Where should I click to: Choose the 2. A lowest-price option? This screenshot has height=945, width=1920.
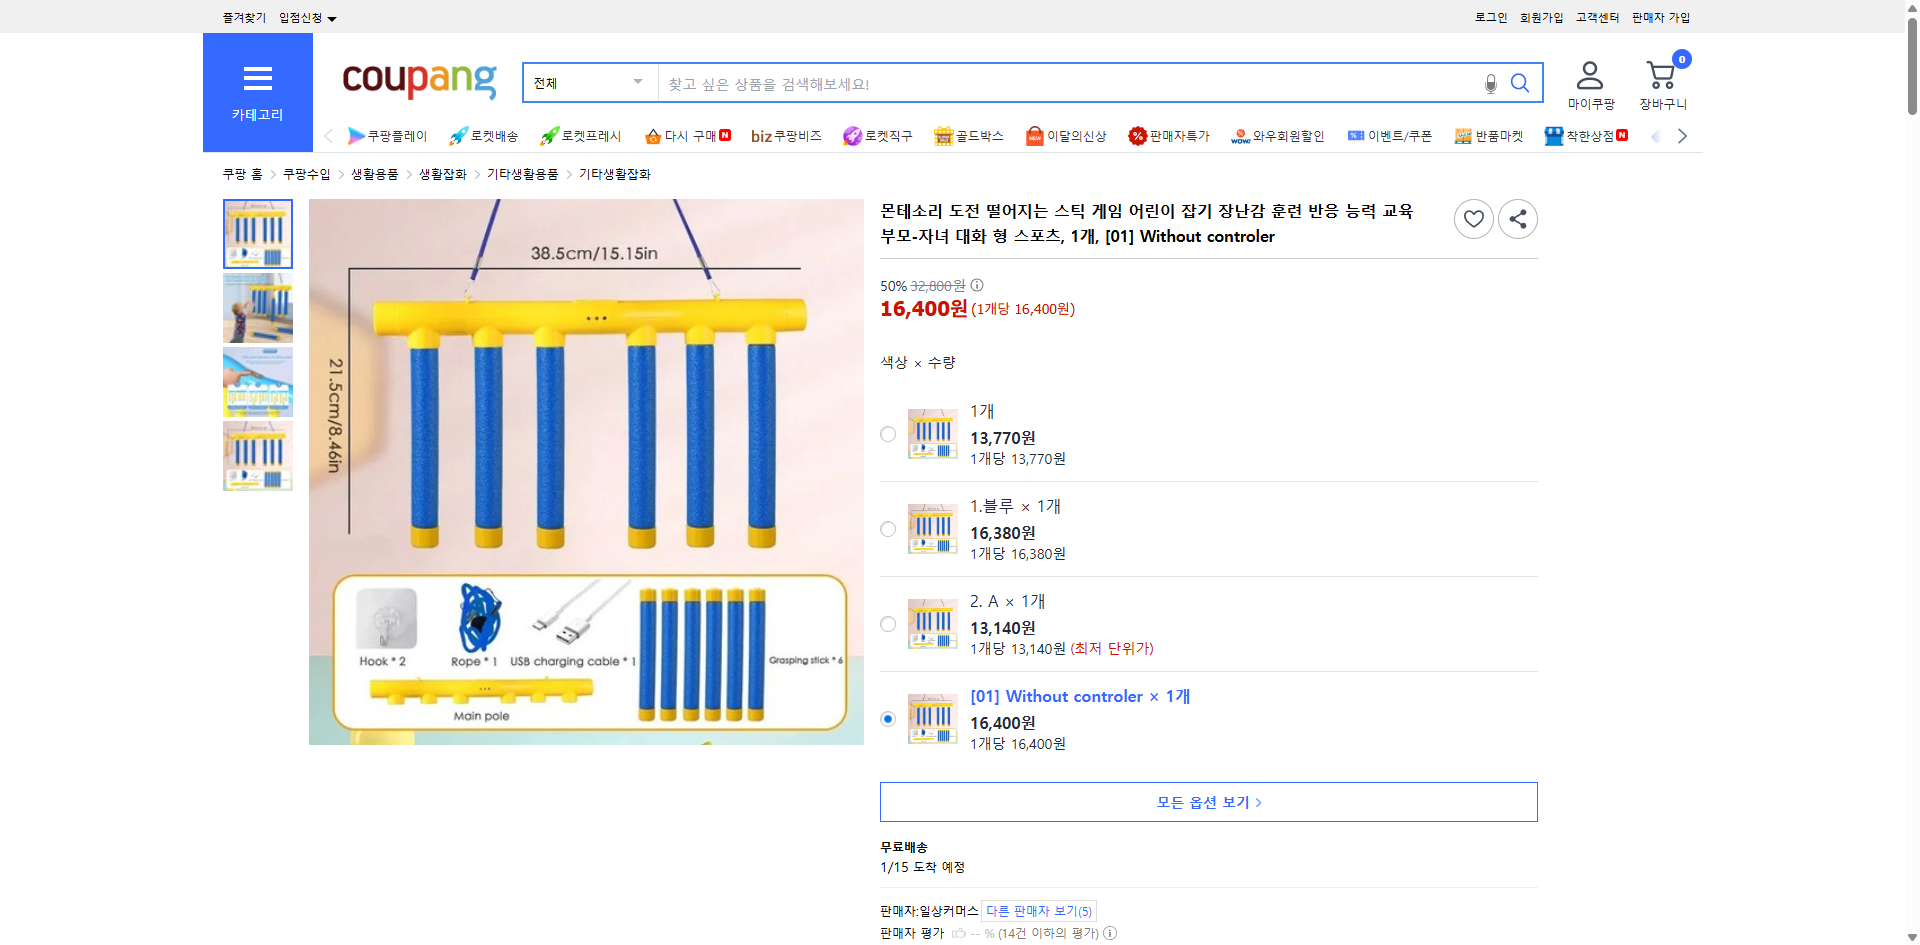click(x=887, y=623)
